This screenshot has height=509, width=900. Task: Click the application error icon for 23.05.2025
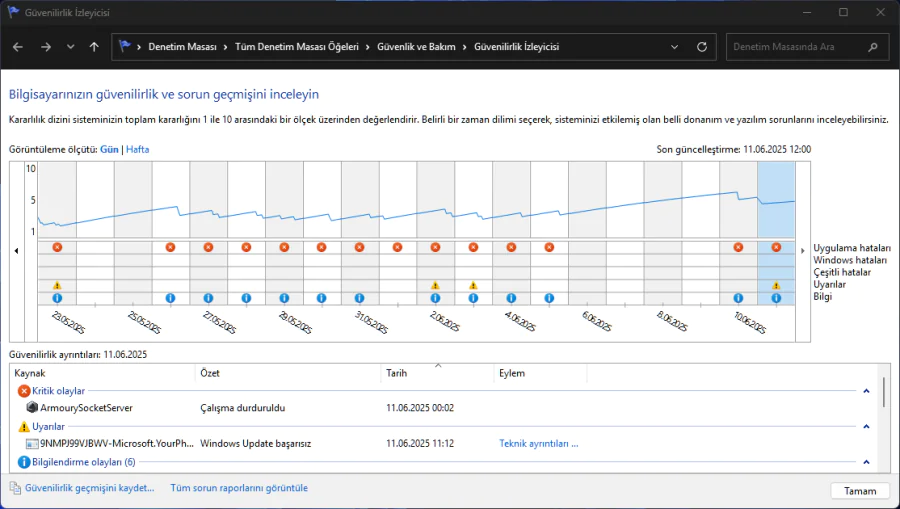57,247
